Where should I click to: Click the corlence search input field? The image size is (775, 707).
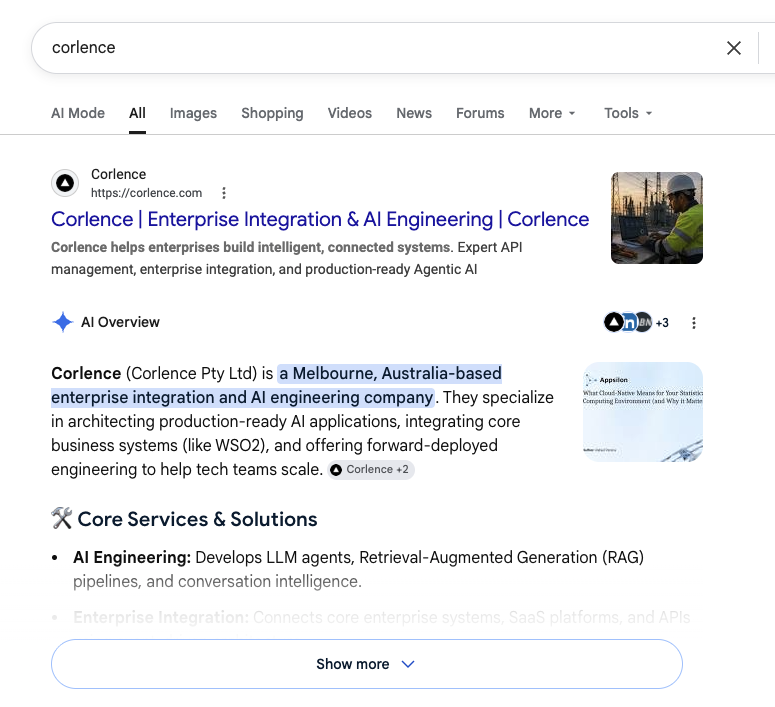click(381, 47)
